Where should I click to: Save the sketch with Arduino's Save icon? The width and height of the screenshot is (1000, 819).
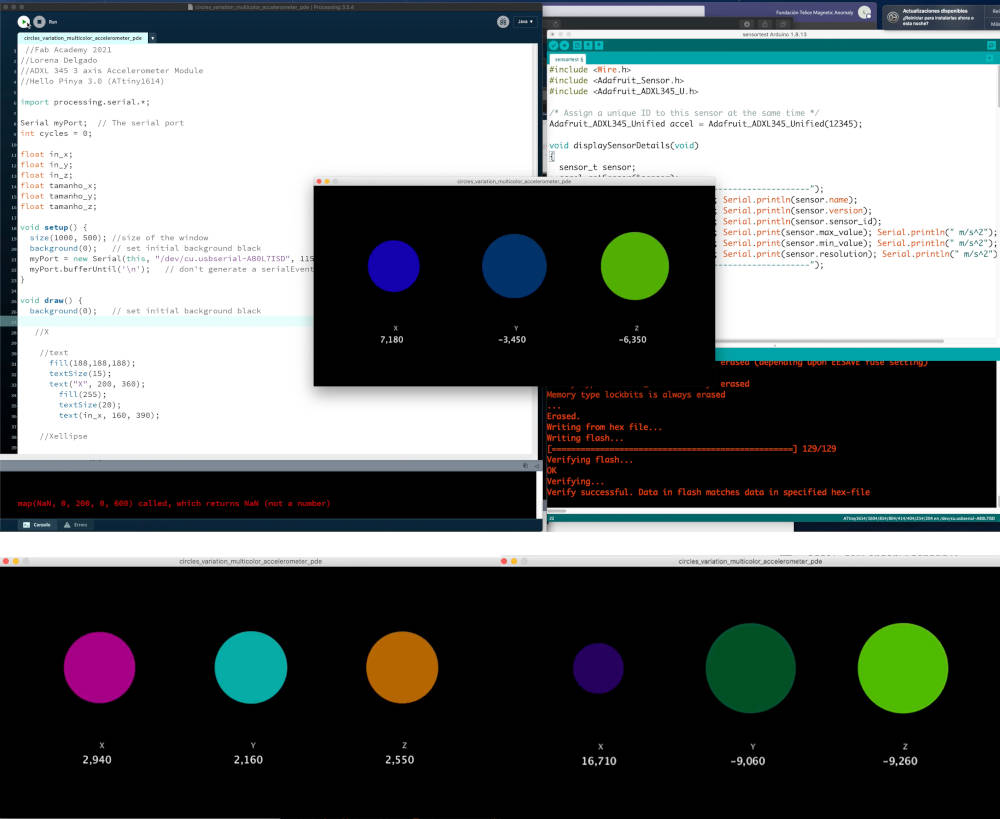599,45
